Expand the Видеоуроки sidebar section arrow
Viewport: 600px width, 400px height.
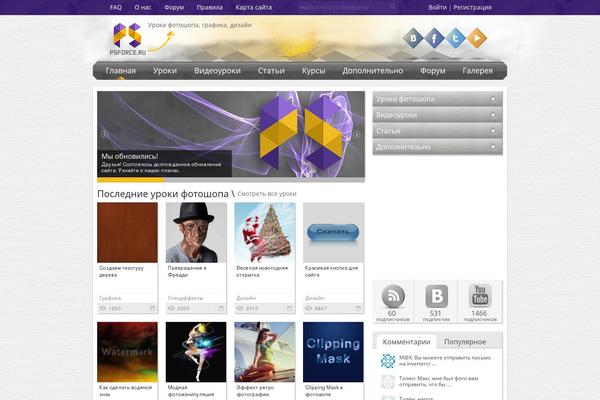tap(493, 115)
